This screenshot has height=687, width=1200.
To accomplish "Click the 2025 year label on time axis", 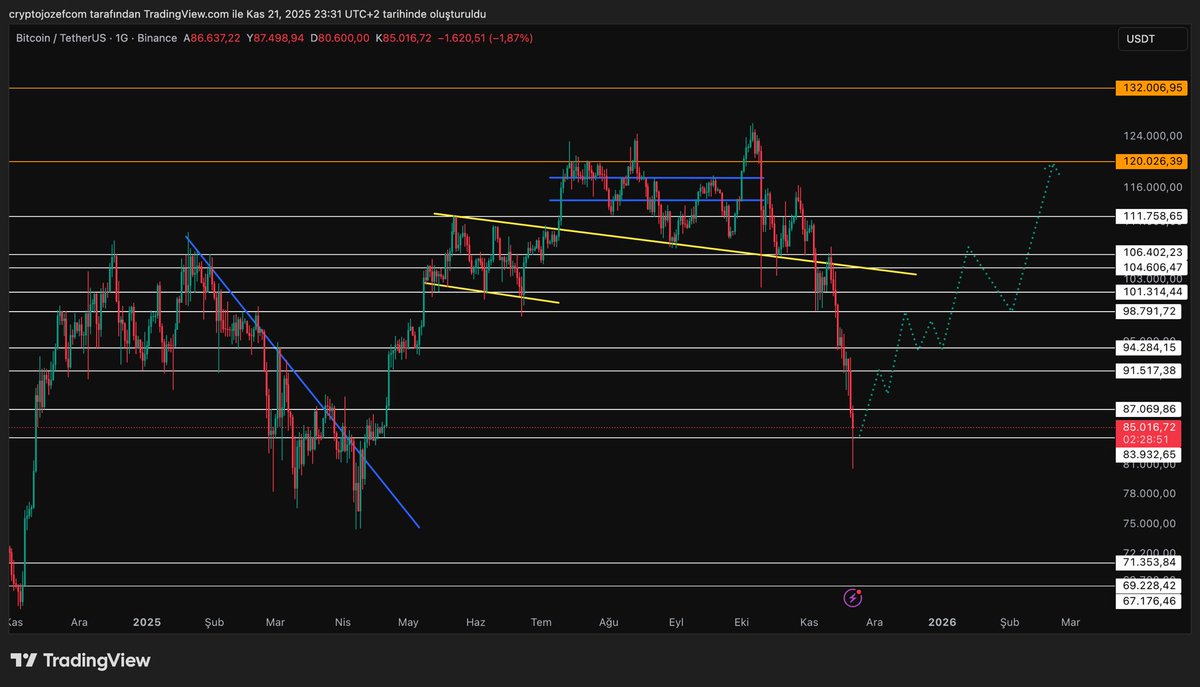I will tap(147, 622).
